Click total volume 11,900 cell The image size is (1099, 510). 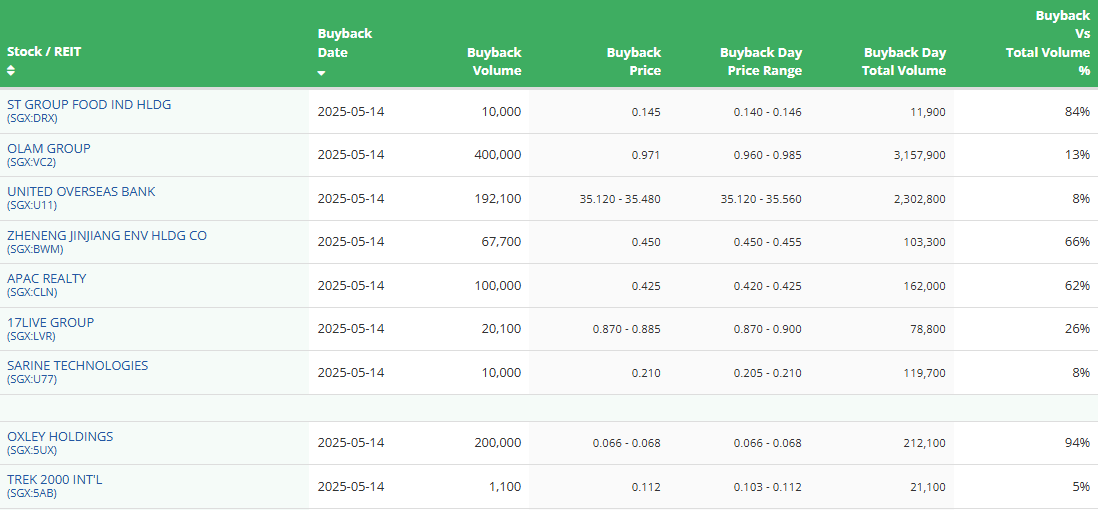click(929, 112)
